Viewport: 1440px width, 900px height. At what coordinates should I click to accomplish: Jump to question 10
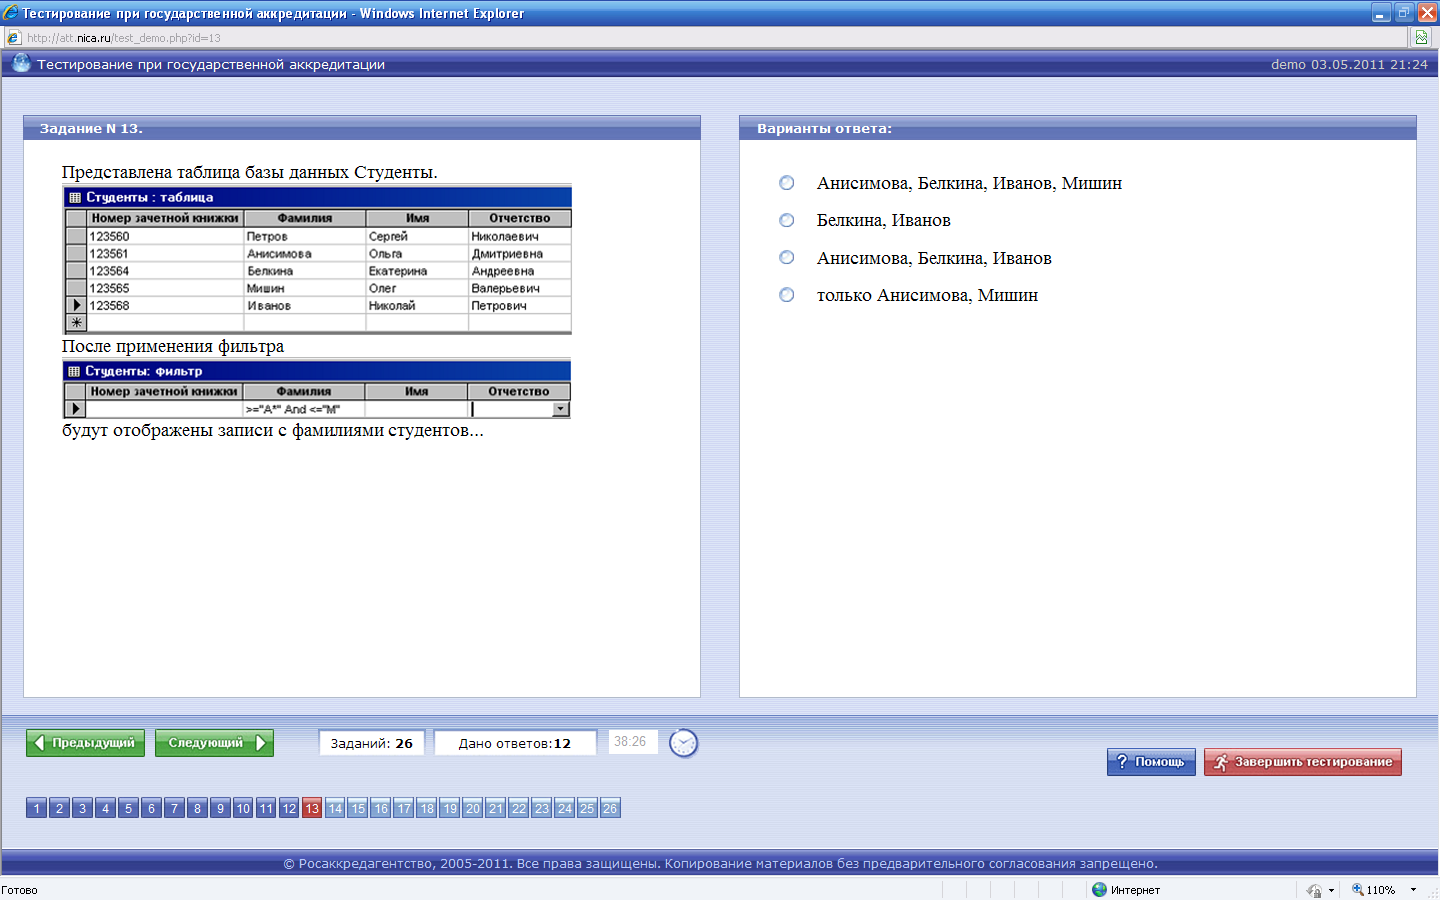[243, 808]
